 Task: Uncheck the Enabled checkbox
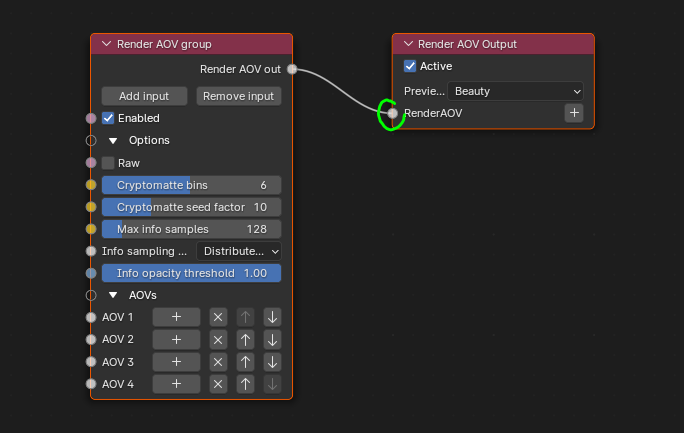pyautogui.click(x=108, y=118)
